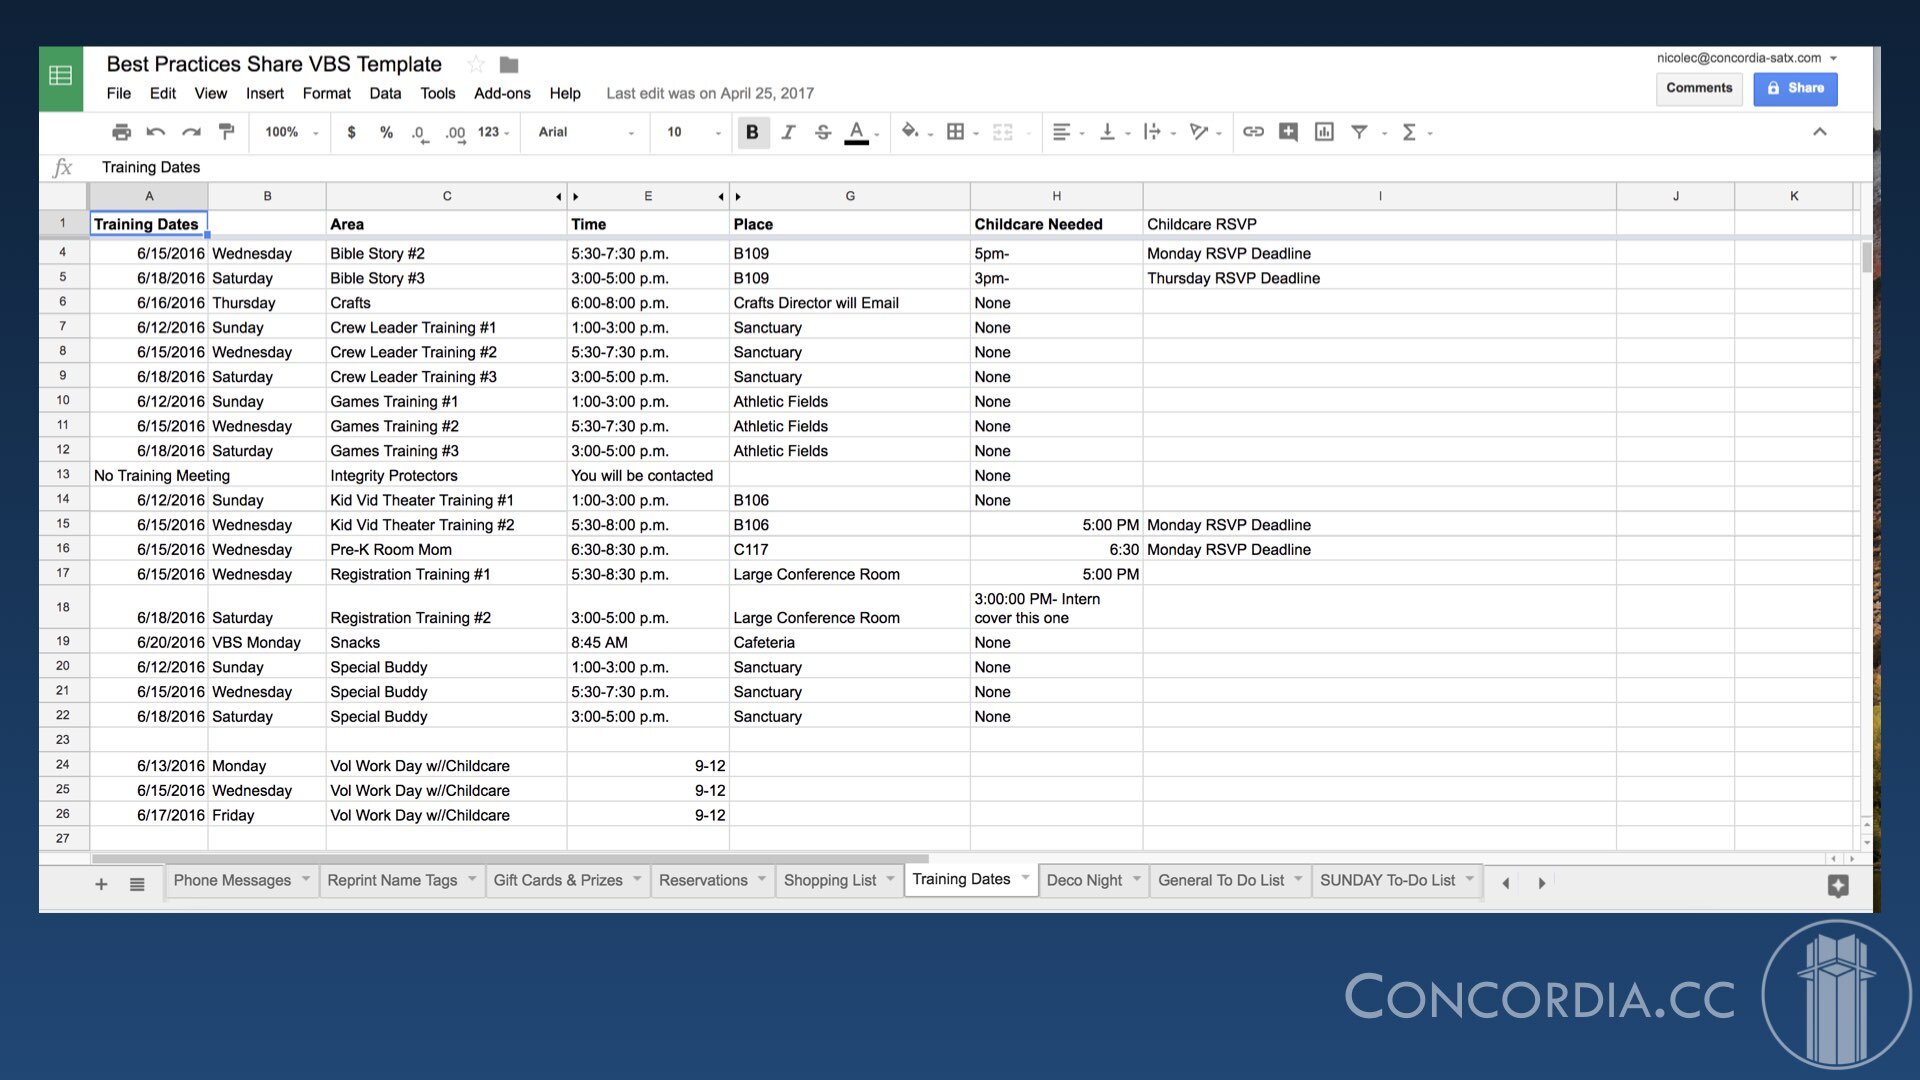Apply currency format with dollar icon

(x=351, y=132)
